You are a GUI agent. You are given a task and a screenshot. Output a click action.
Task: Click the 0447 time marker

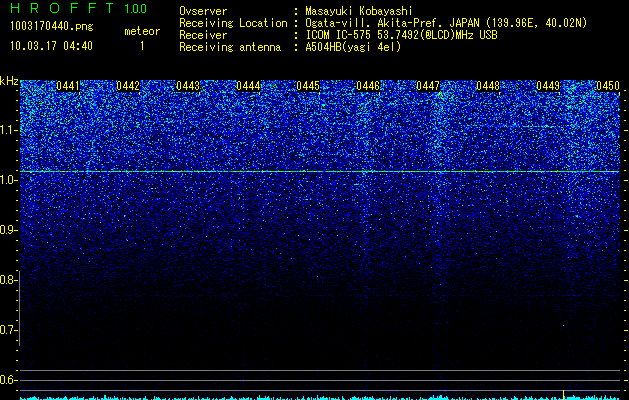[428, 86]
